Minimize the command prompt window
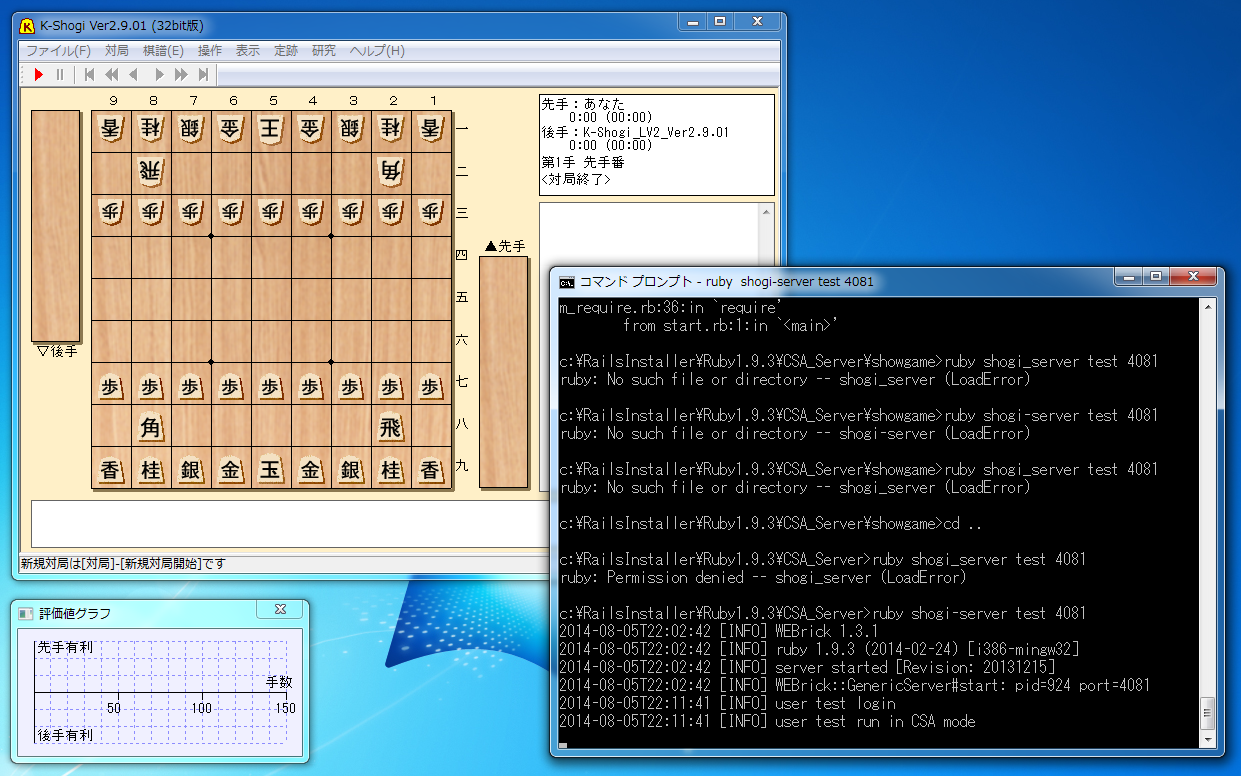Screen dimensions: 1241x776 [1130, 277]
